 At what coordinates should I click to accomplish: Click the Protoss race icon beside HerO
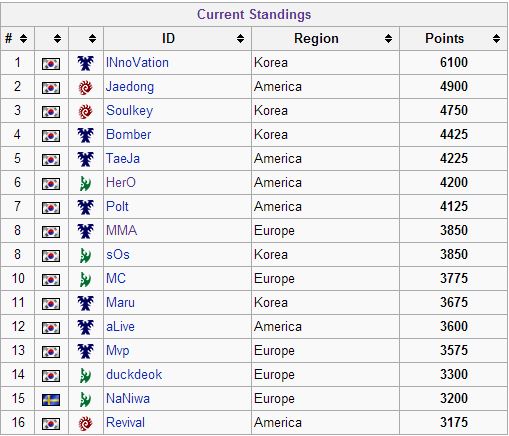(85, 183)
